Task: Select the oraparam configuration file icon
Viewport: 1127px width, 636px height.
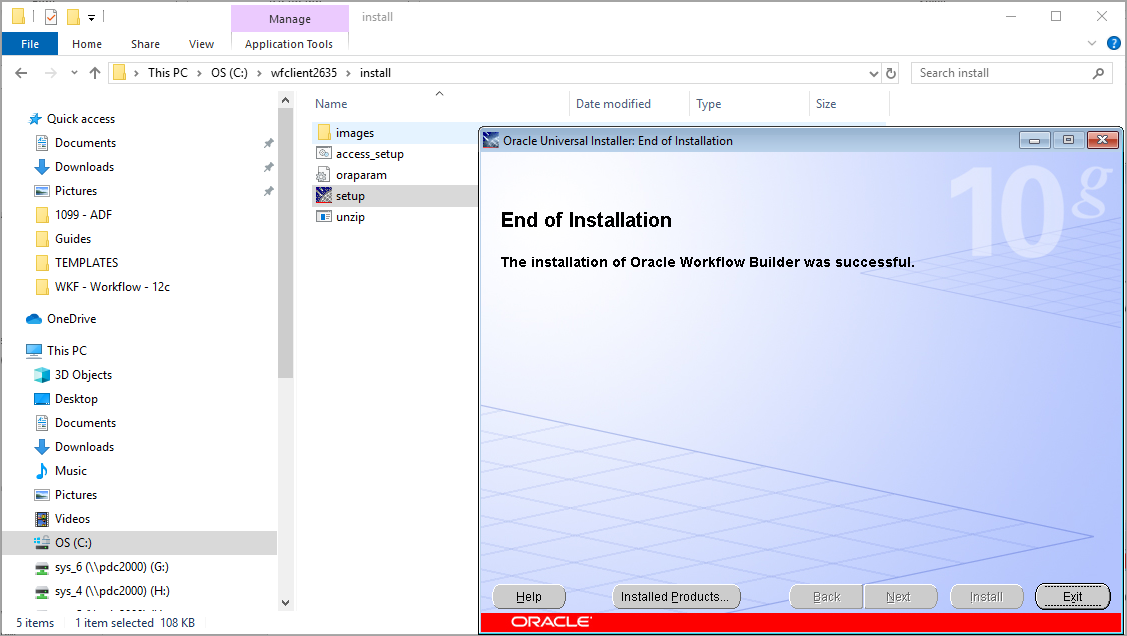Action: point(323,175)
